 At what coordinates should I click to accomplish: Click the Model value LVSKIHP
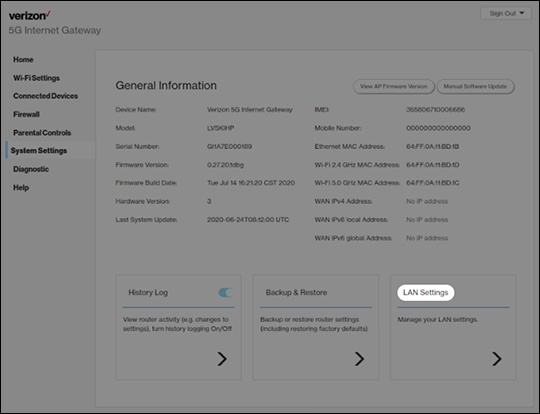[x=220, y=128]
